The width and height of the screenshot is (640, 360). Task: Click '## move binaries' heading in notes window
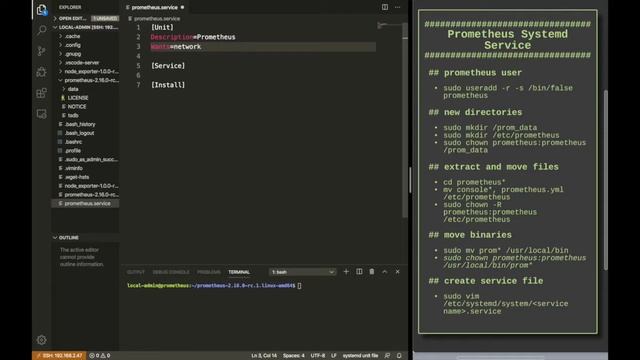click(x=470, y=235)
